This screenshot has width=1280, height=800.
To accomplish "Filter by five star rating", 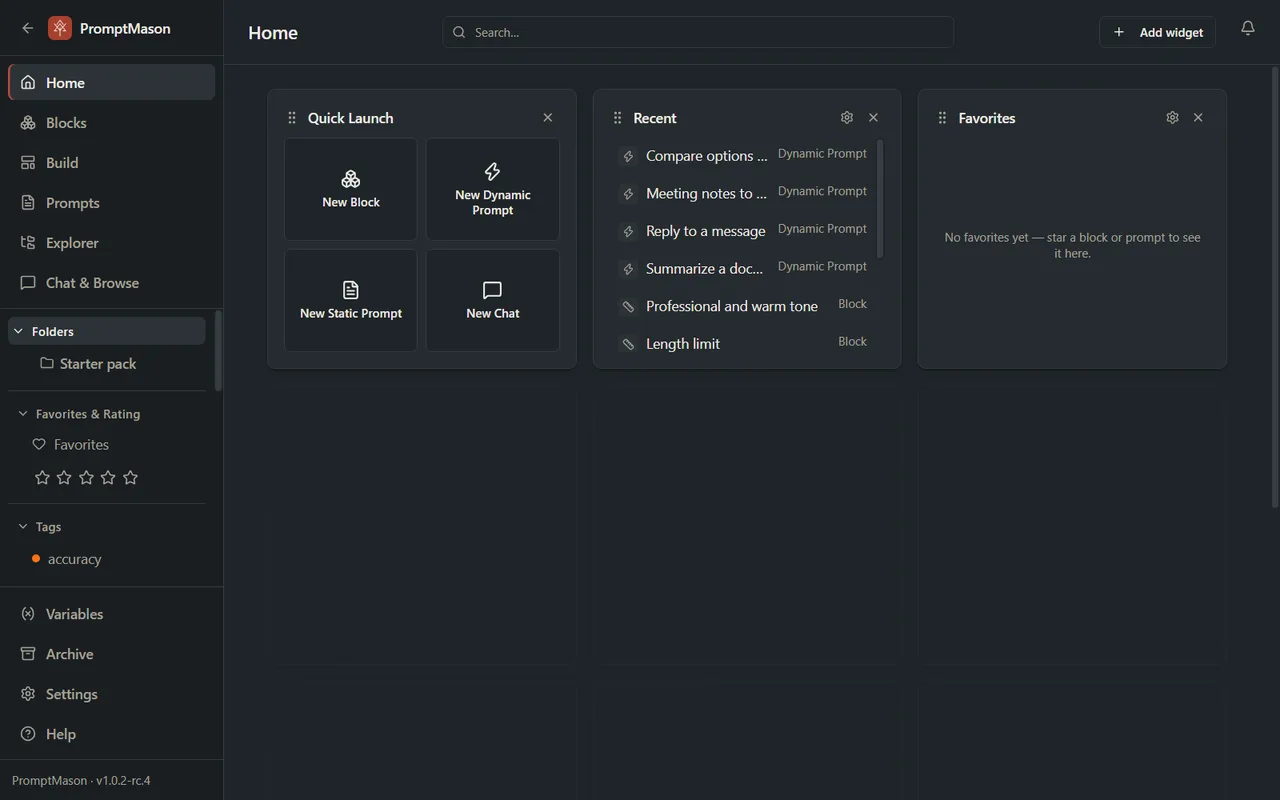I will pos(130,478).
